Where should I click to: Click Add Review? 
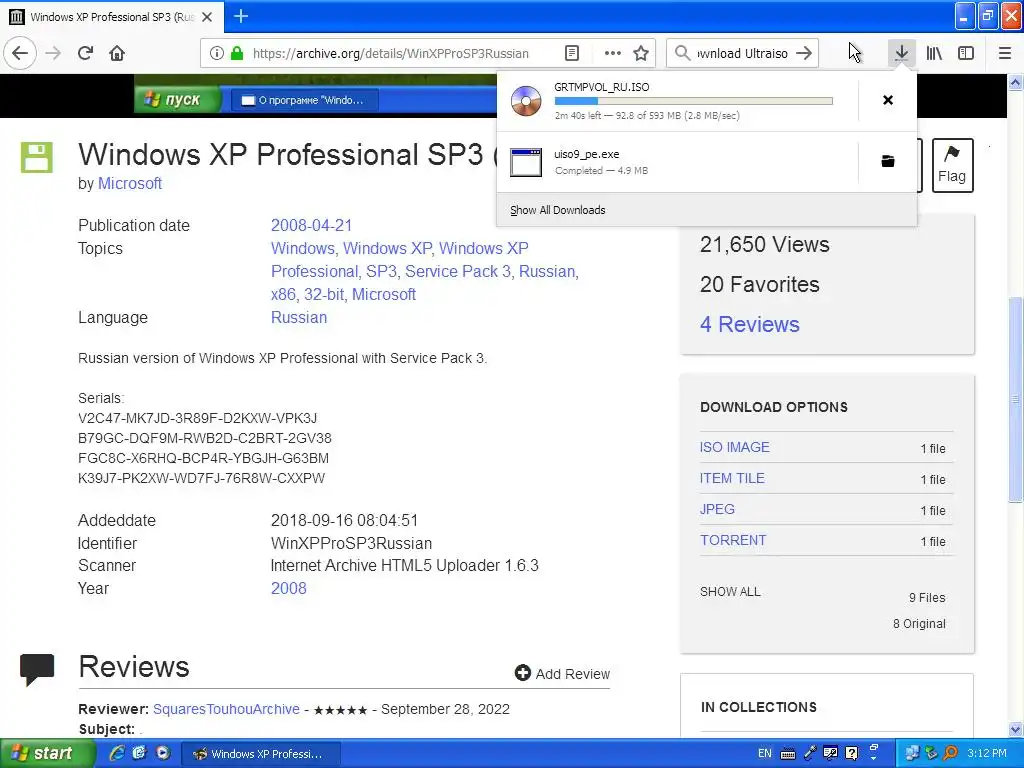562,673
